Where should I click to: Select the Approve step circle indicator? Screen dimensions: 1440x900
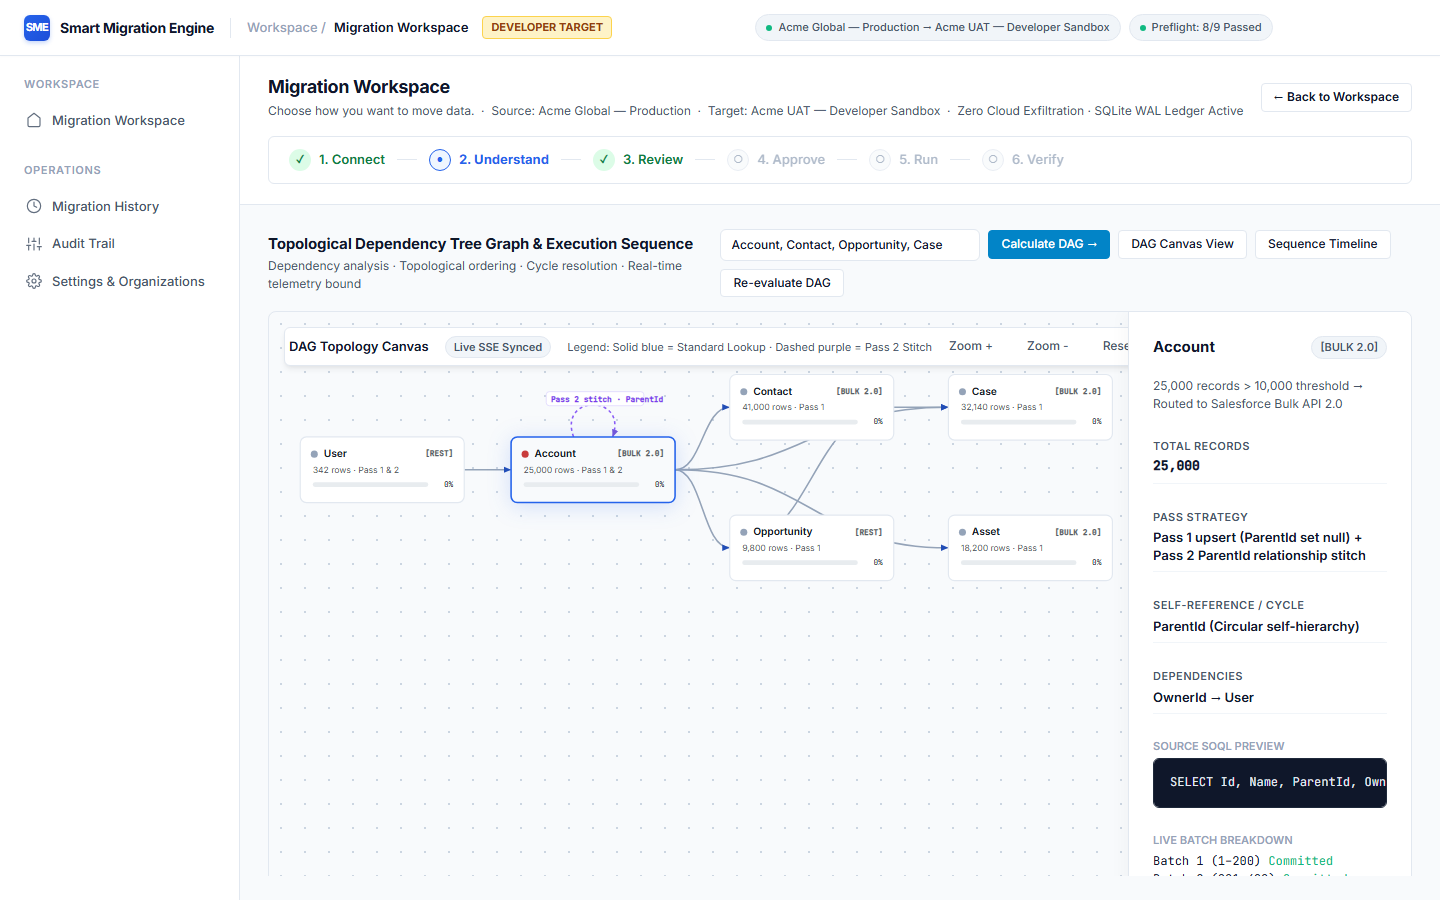(x=738, y=160)
